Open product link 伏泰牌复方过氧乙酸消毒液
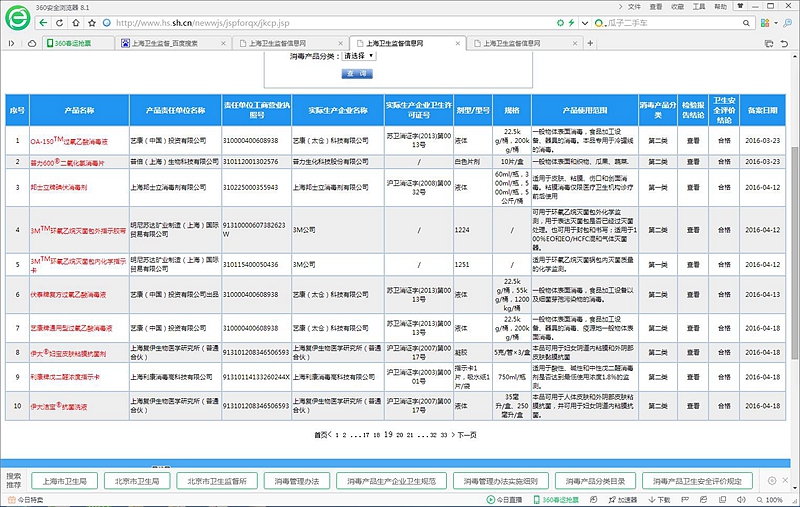The height and width of the screenshot is (507, 800). 68,294
